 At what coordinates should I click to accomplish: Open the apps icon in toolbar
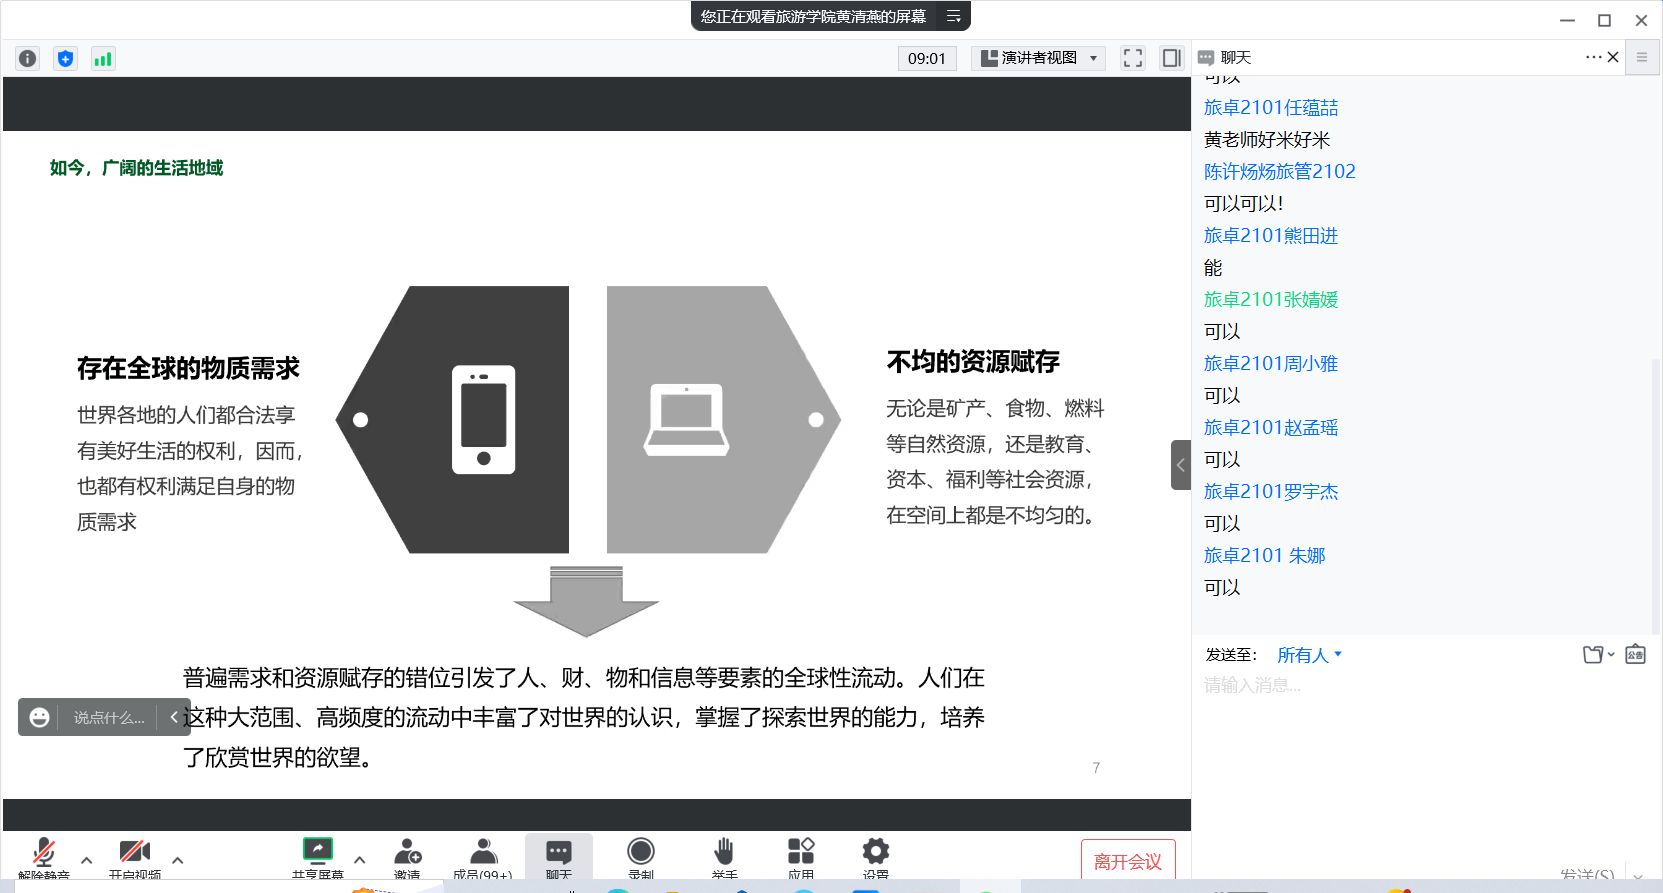pos(800,853)
